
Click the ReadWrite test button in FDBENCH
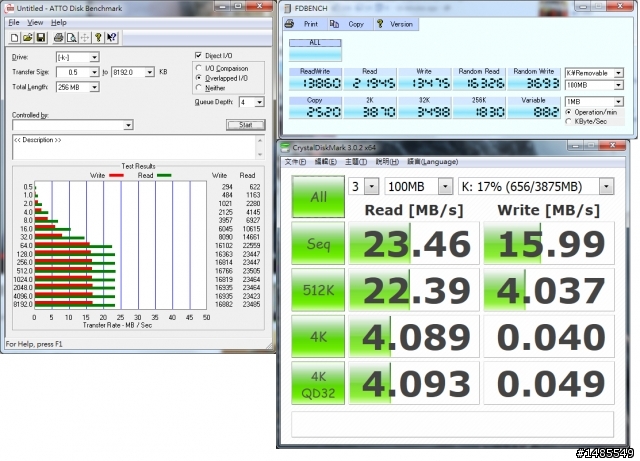315,79
